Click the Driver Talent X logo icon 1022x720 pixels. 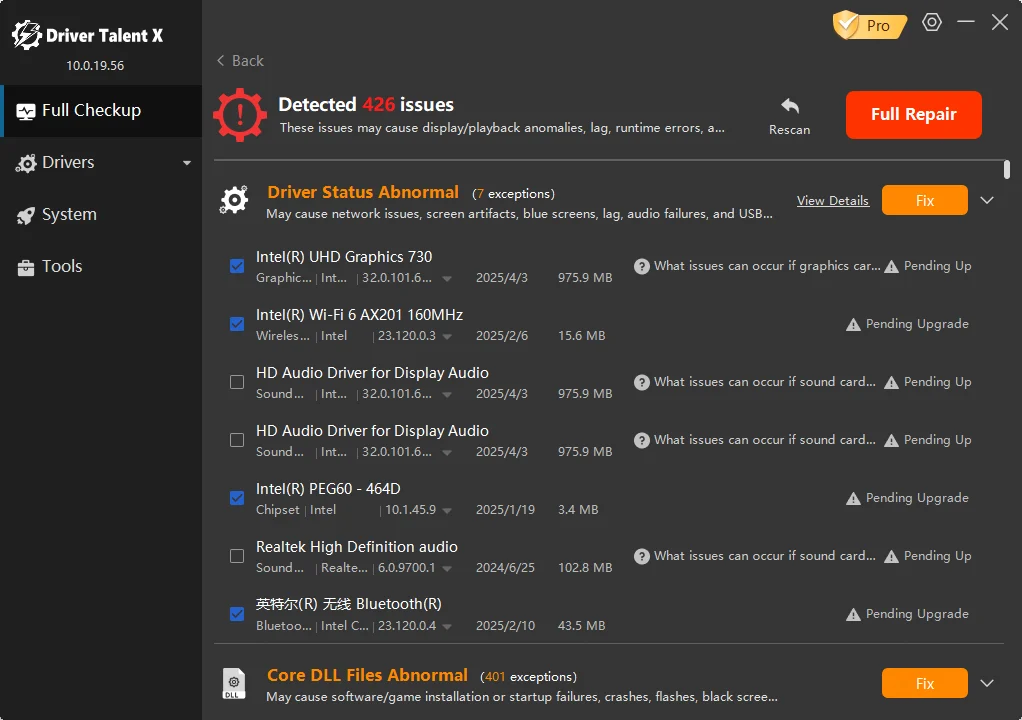tap(27, 35)
